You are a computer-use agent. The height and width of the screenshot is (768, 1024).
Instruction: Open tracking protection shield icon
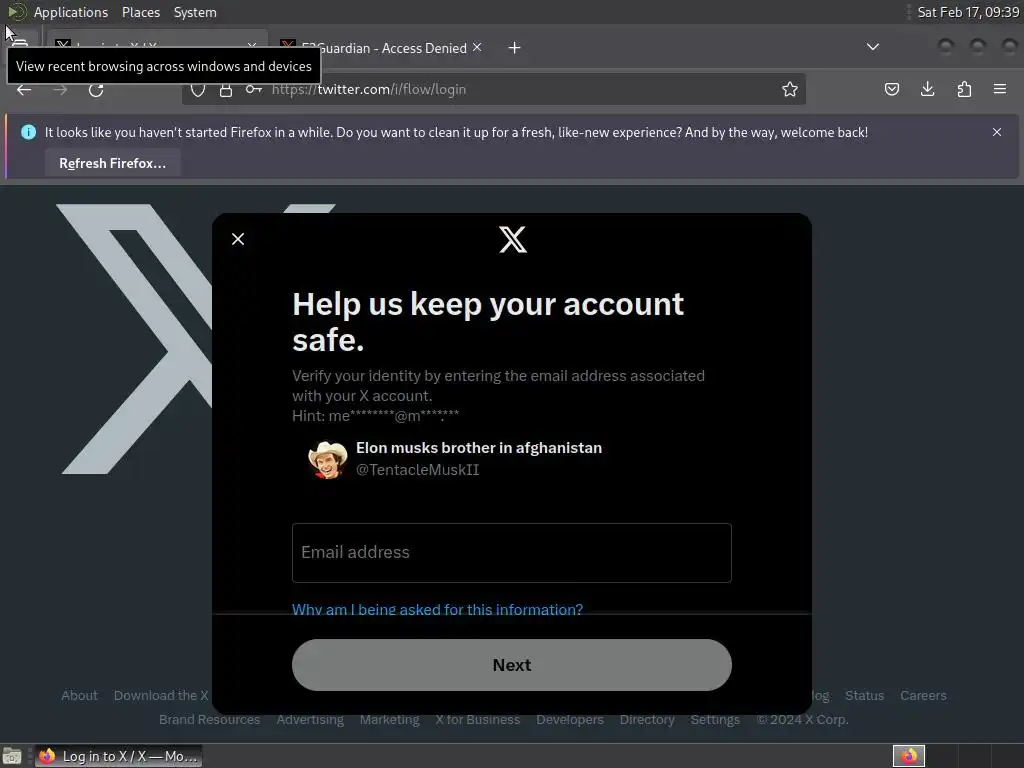click(x=197, y=89)
